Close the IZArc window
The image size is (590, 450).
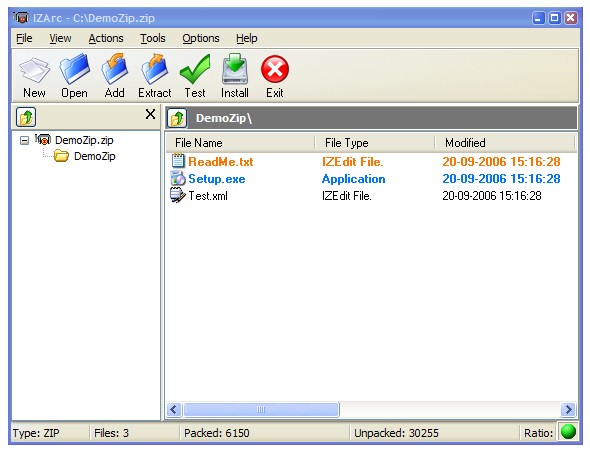(571, 18)
